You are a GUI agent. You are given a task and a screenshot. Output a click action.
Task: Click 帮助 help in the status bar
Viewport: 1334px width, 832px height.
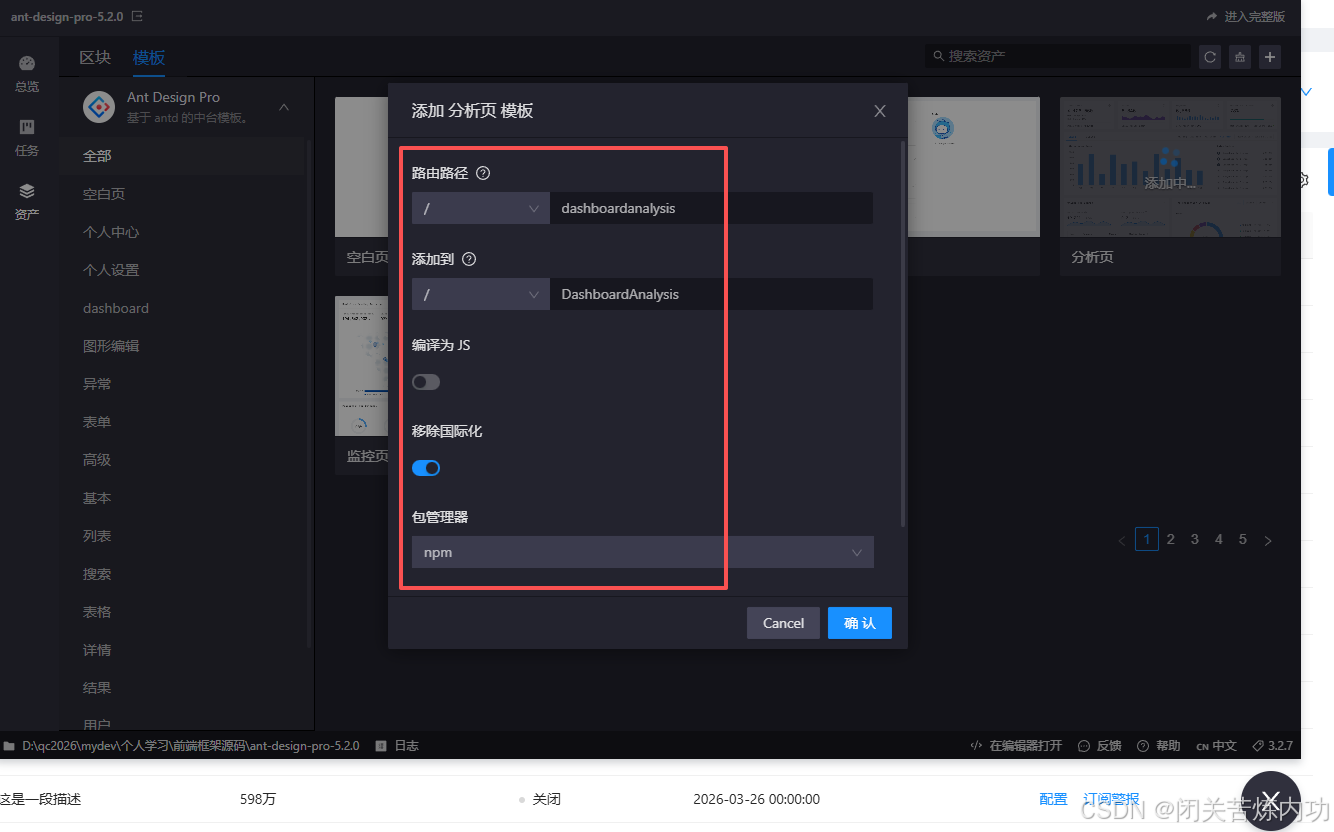coord(1158,746)
